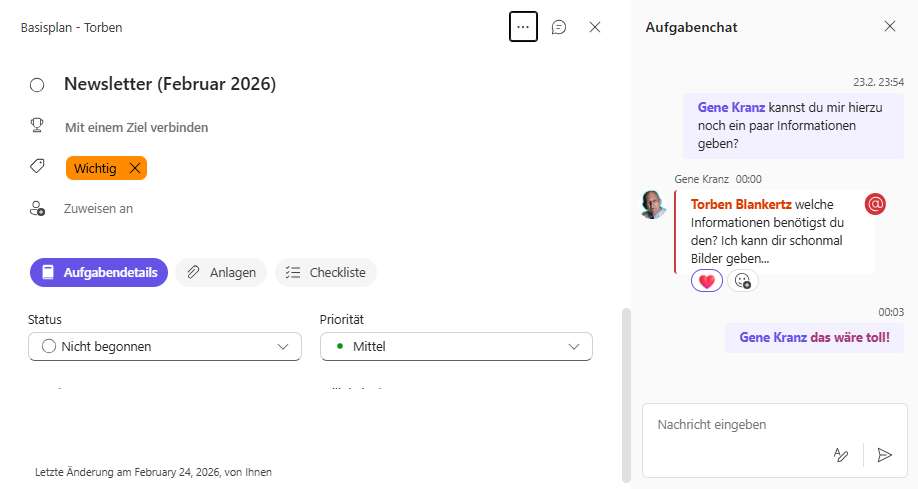Click the send message arrow icon
The image size is (918, 489).
pos(884,455)
